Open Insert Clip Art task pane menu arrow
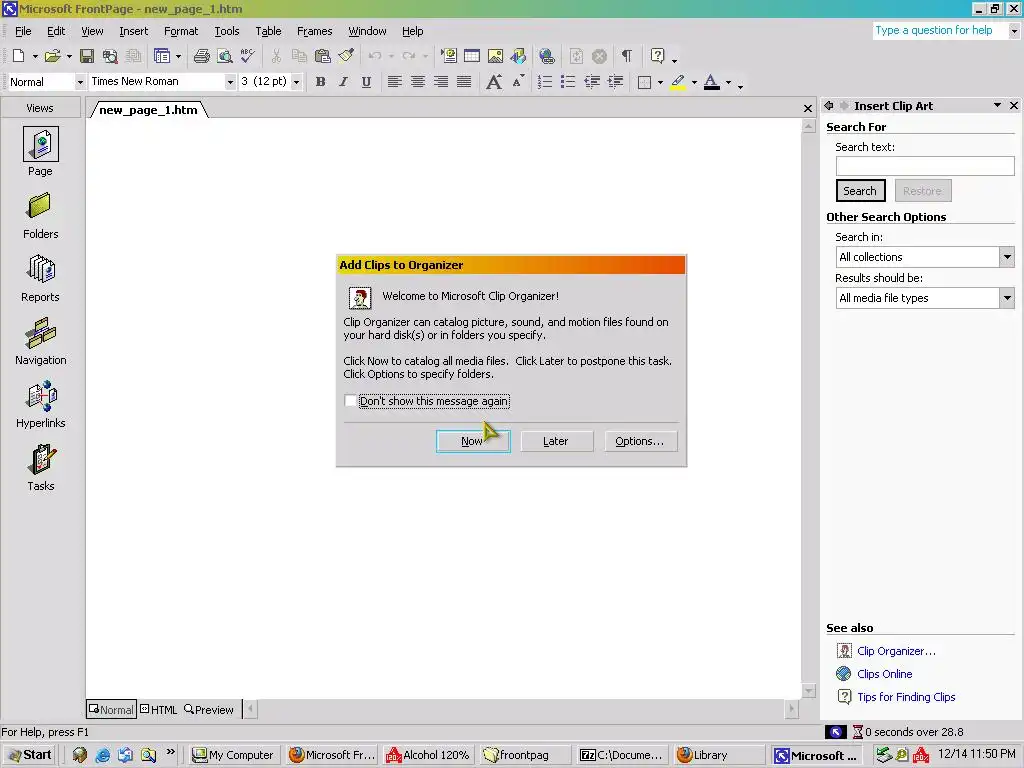 click(997, 105)
